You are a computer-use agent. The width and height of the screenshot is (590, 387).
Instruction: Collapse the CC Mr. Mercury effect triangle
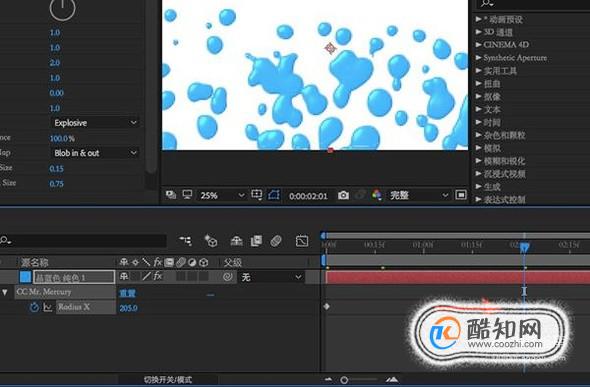click(x=5, y=292)
